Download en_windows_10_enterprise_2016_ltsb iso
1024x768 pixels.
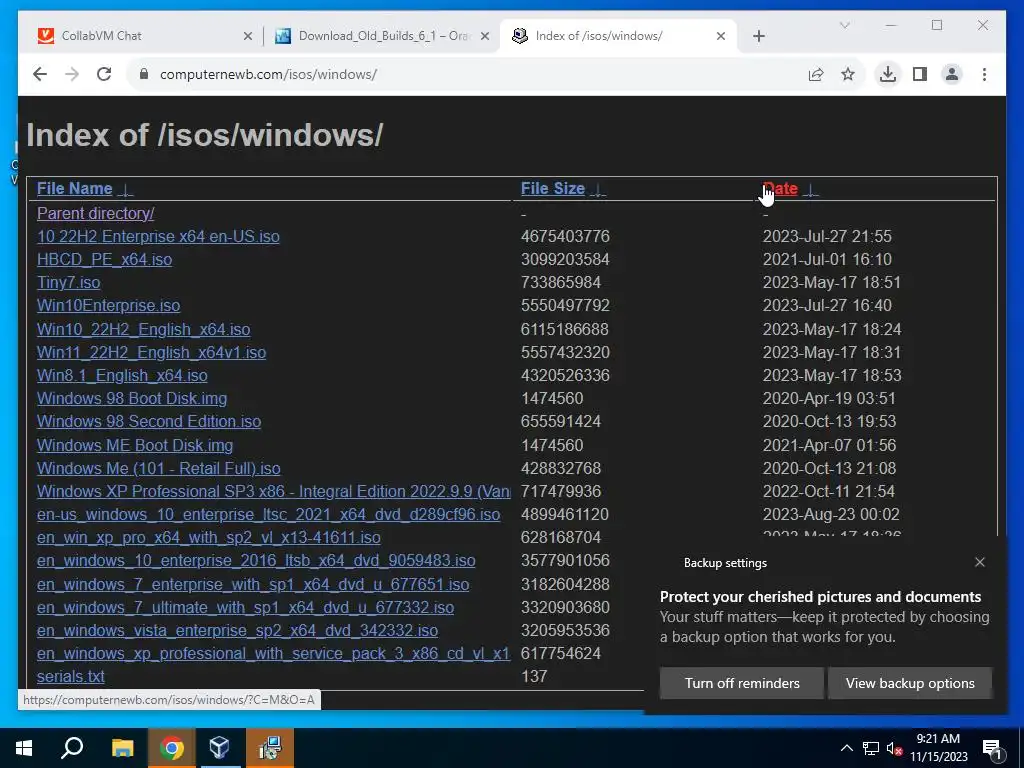click(256, 560)
